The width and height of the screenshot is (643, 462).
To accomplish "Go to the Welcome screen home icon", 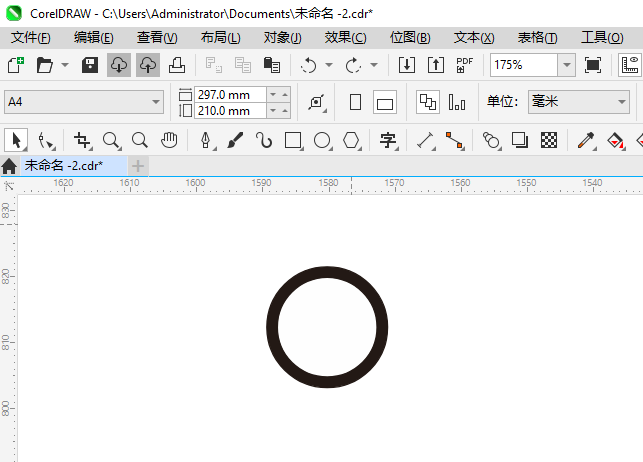I will (9, 166).
